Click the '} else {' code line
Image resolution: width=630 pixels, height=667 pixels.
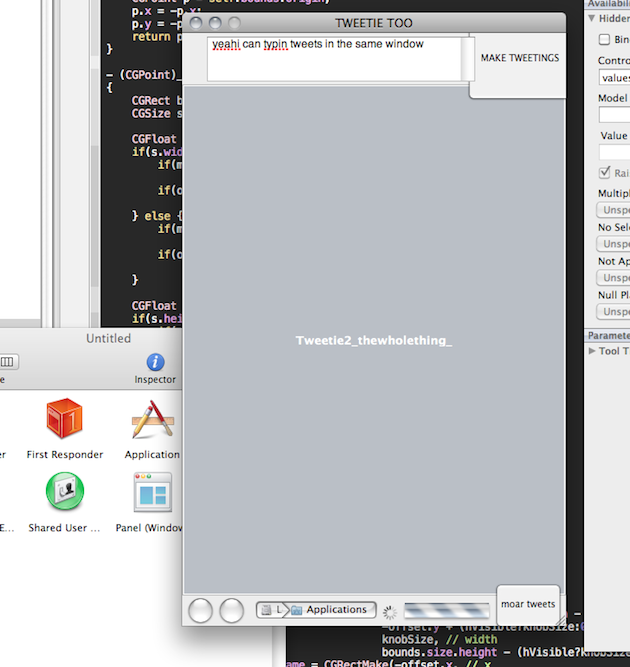pos(157,216)
